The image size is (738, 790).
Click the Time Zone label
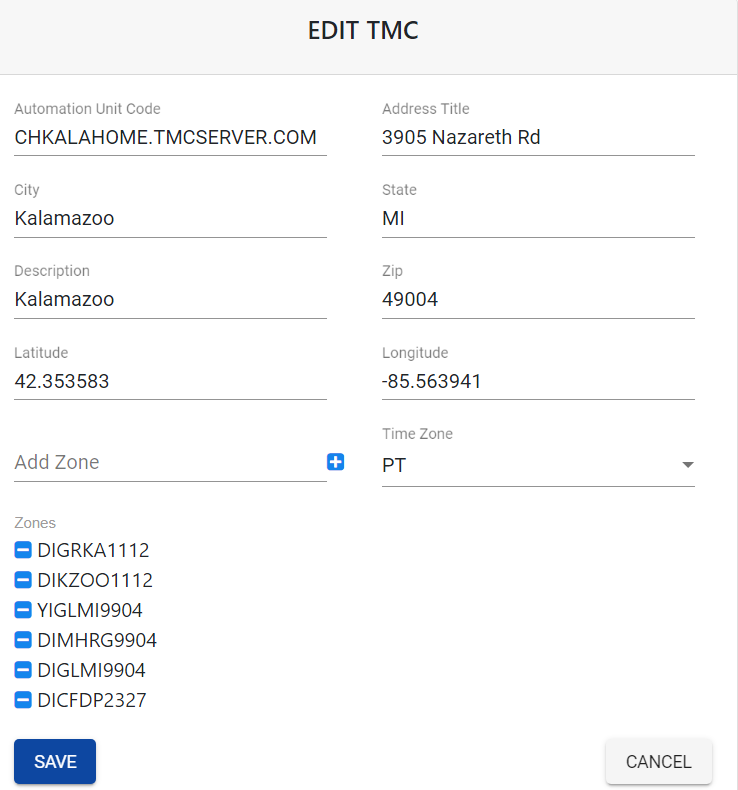[417, 434]
